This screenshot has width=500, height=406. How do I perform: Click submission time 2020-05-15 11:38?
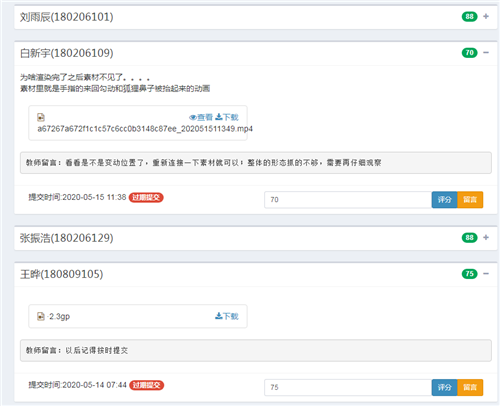(x=77, y=197)
